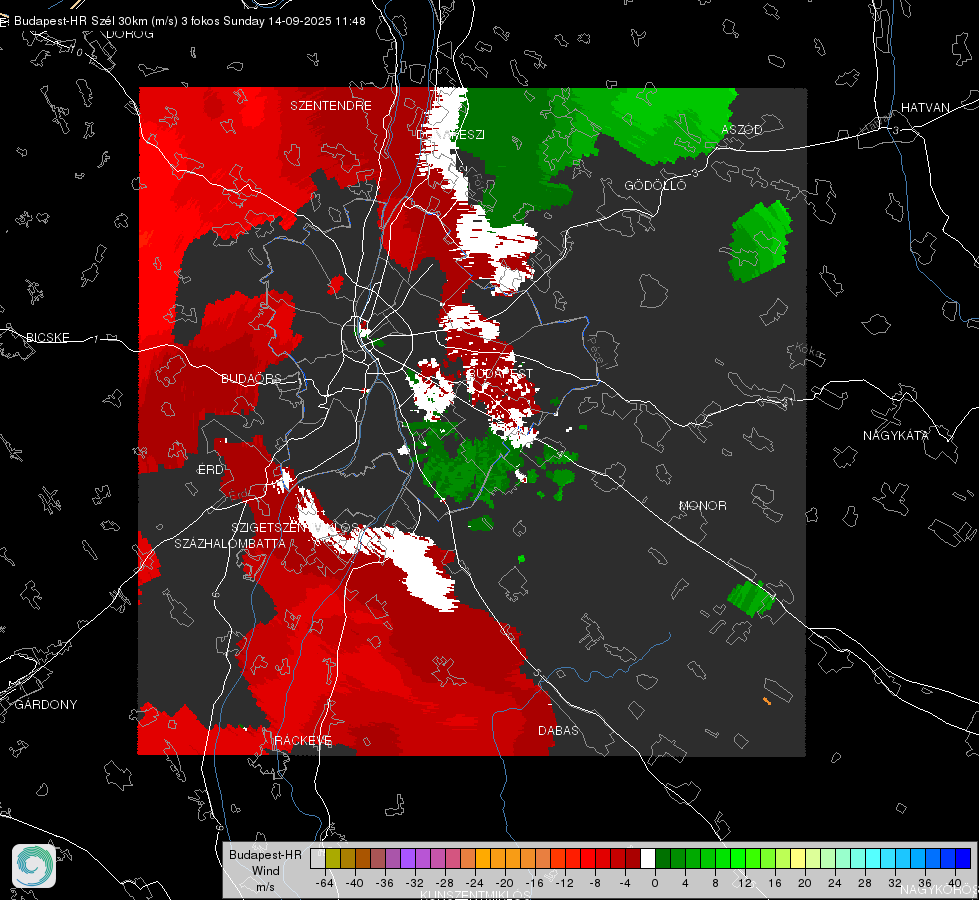Screen dimensions: 979x900
Task: Click the swirl weather logo icon
Action: [34, 866]
